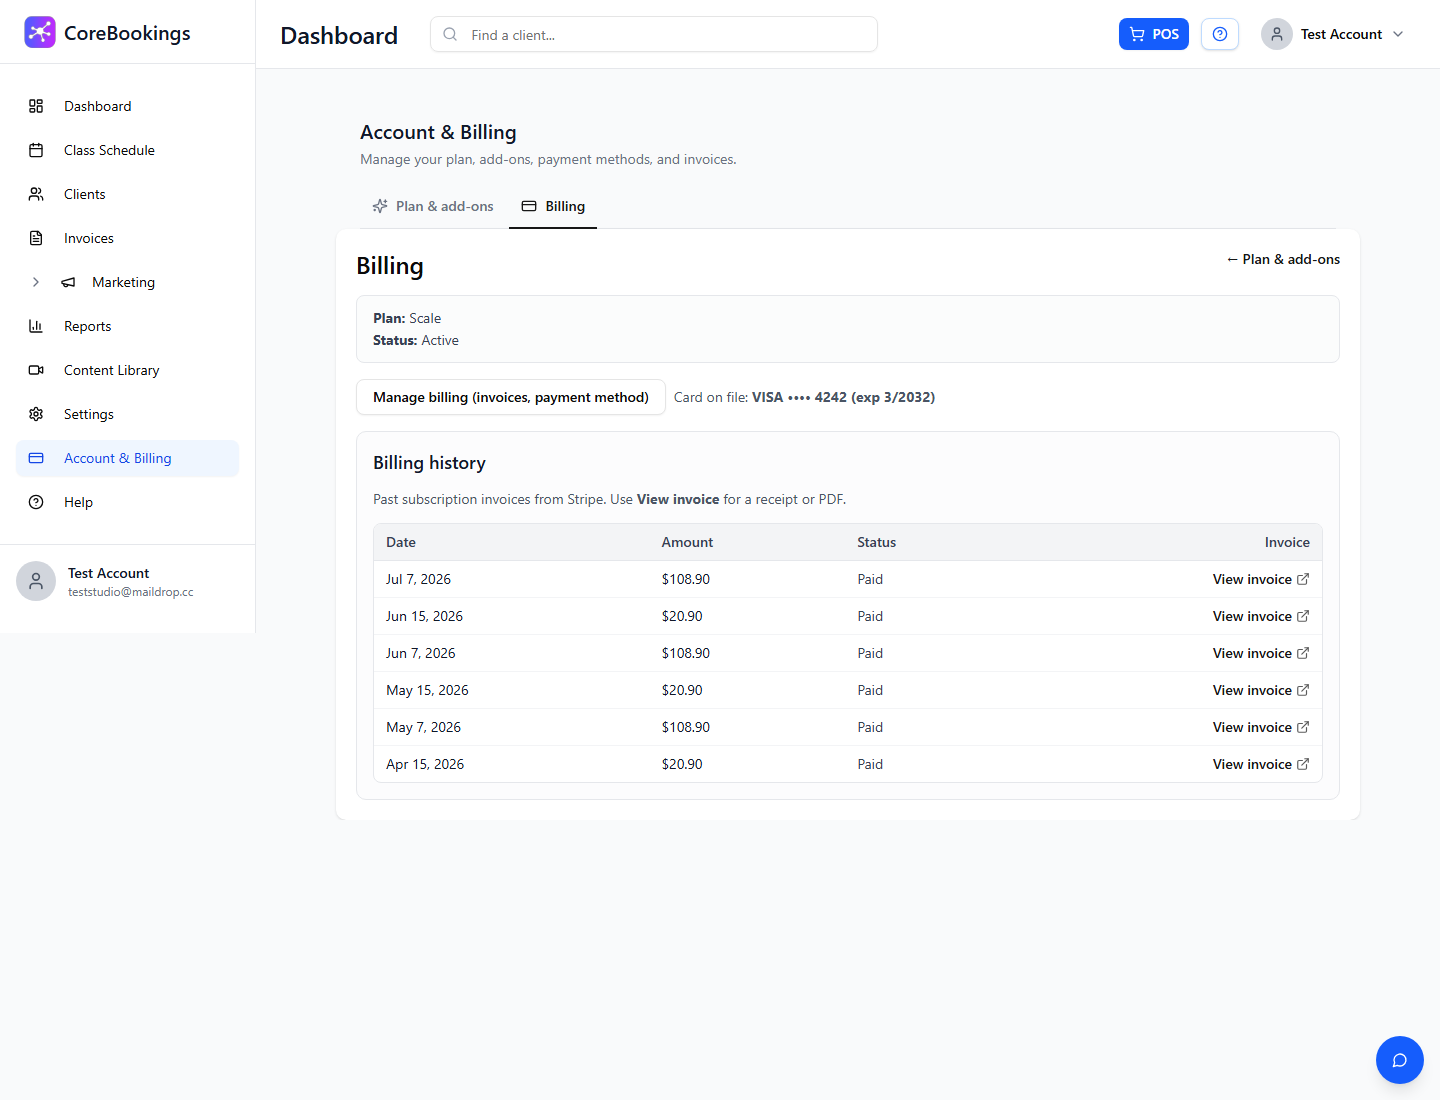Focus the Find a client search field
This screenshot has height=1100, width=1440.
[x=654, y=34]
